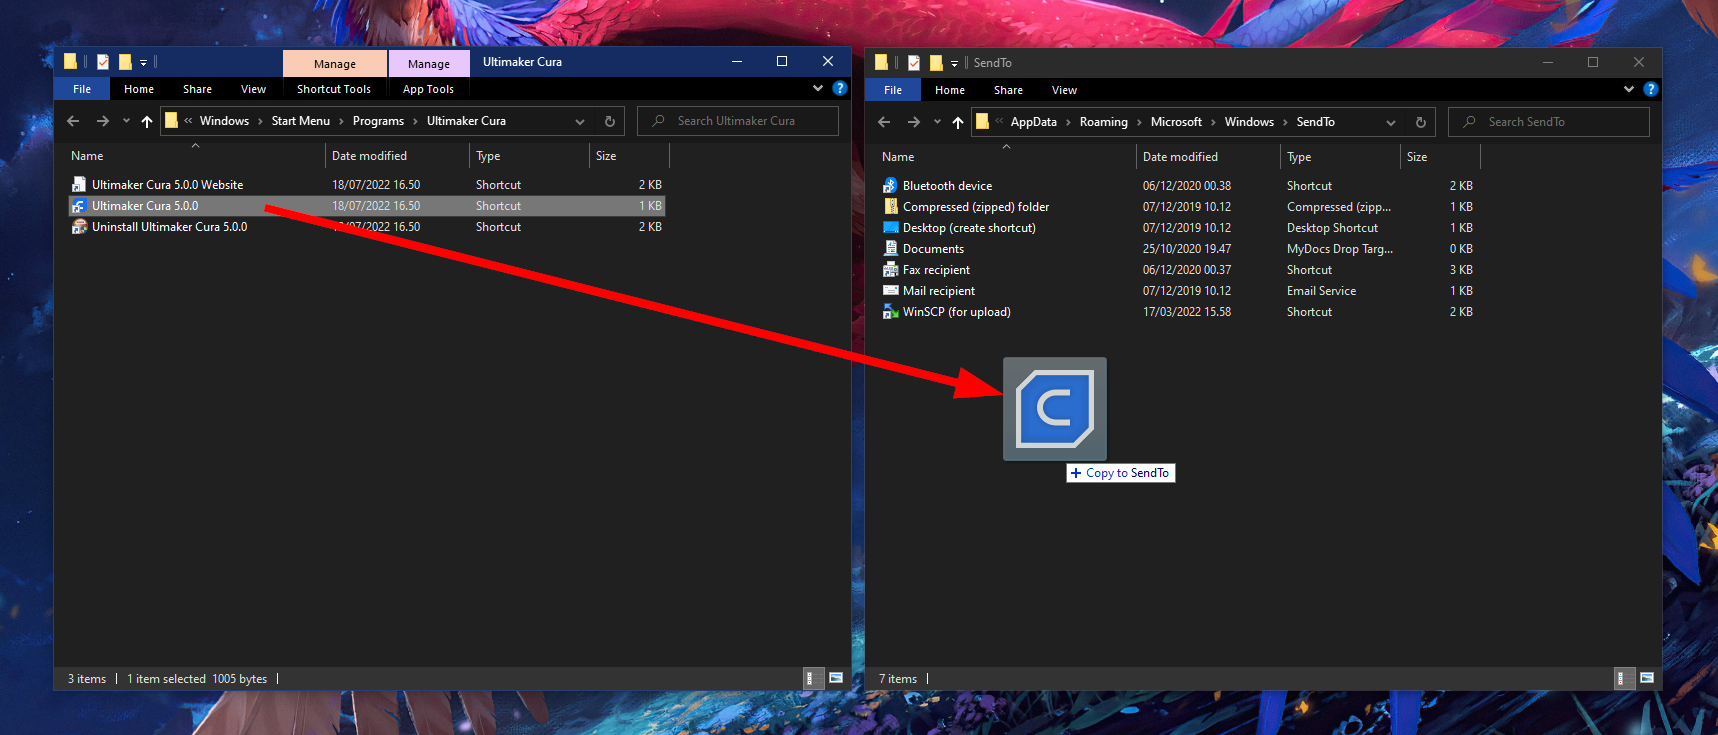Open App Tools tab
The width and height of the screenshot is (1718, 735).
(428, 89)
